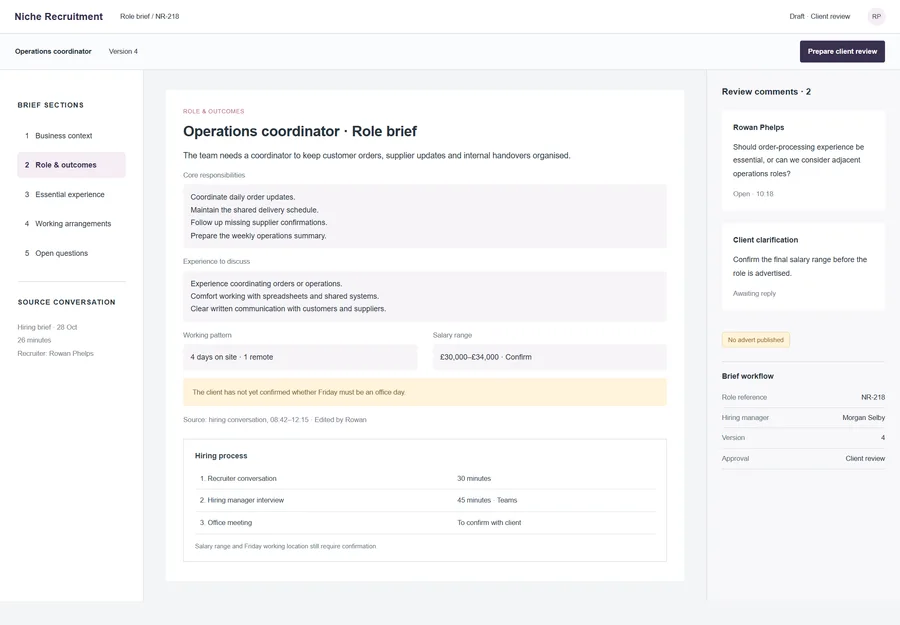Click Office meeting row
Viewport: 900px width, 625px height.
coord(425,523)
